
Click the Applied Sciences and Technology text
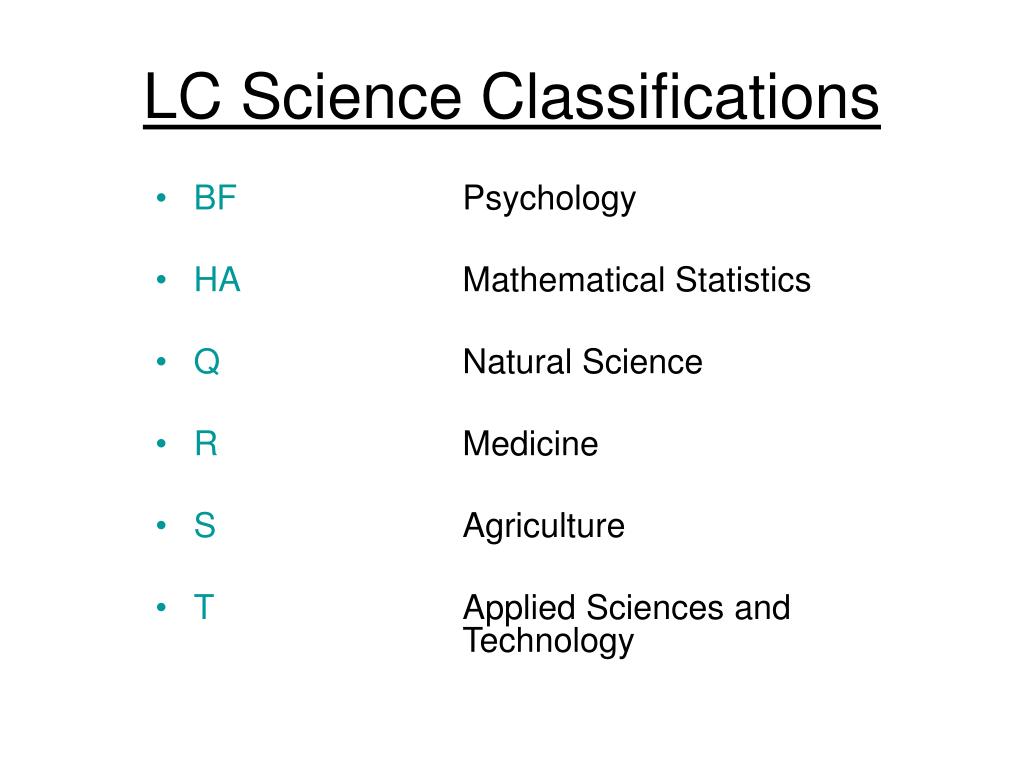(627, 624)
